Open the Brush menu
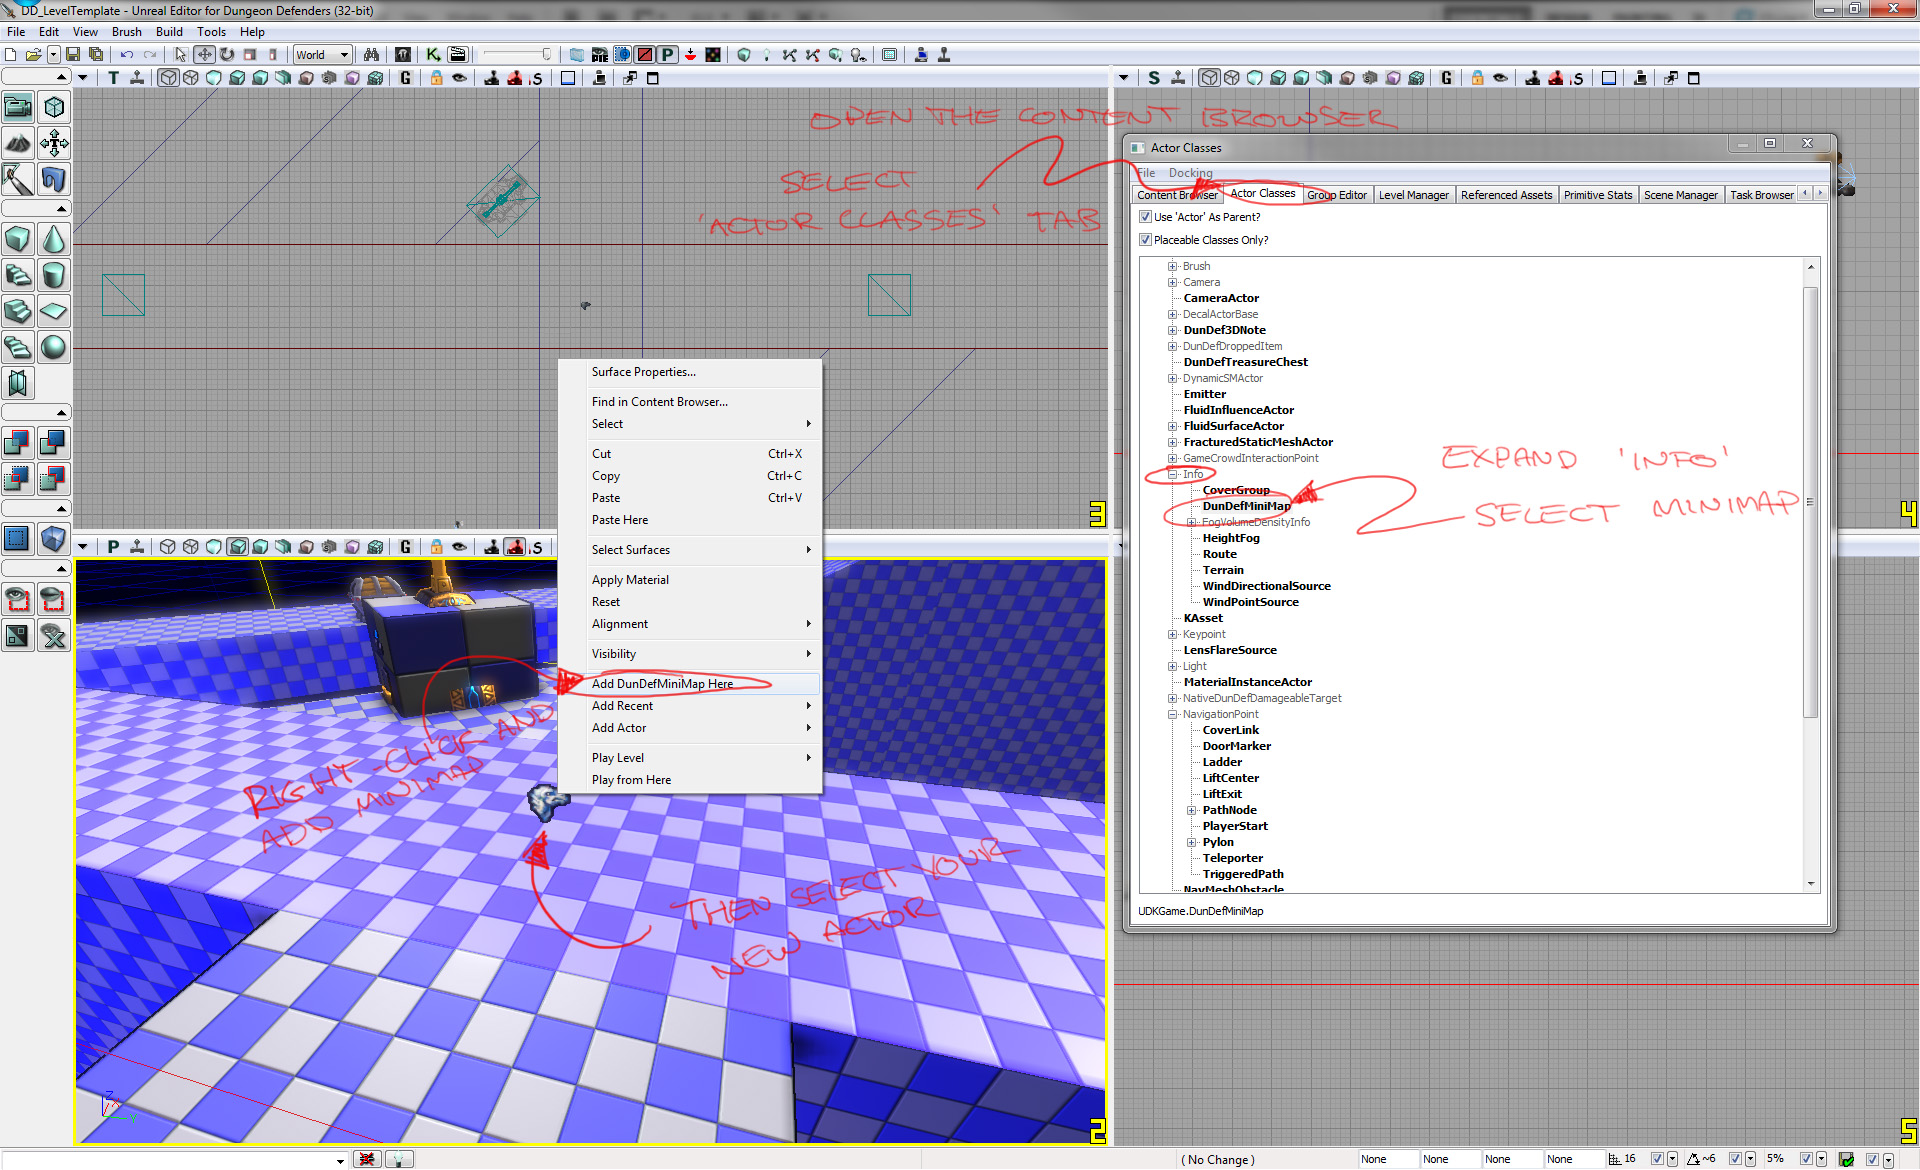 pyautogui.click(x=127, y=31)
